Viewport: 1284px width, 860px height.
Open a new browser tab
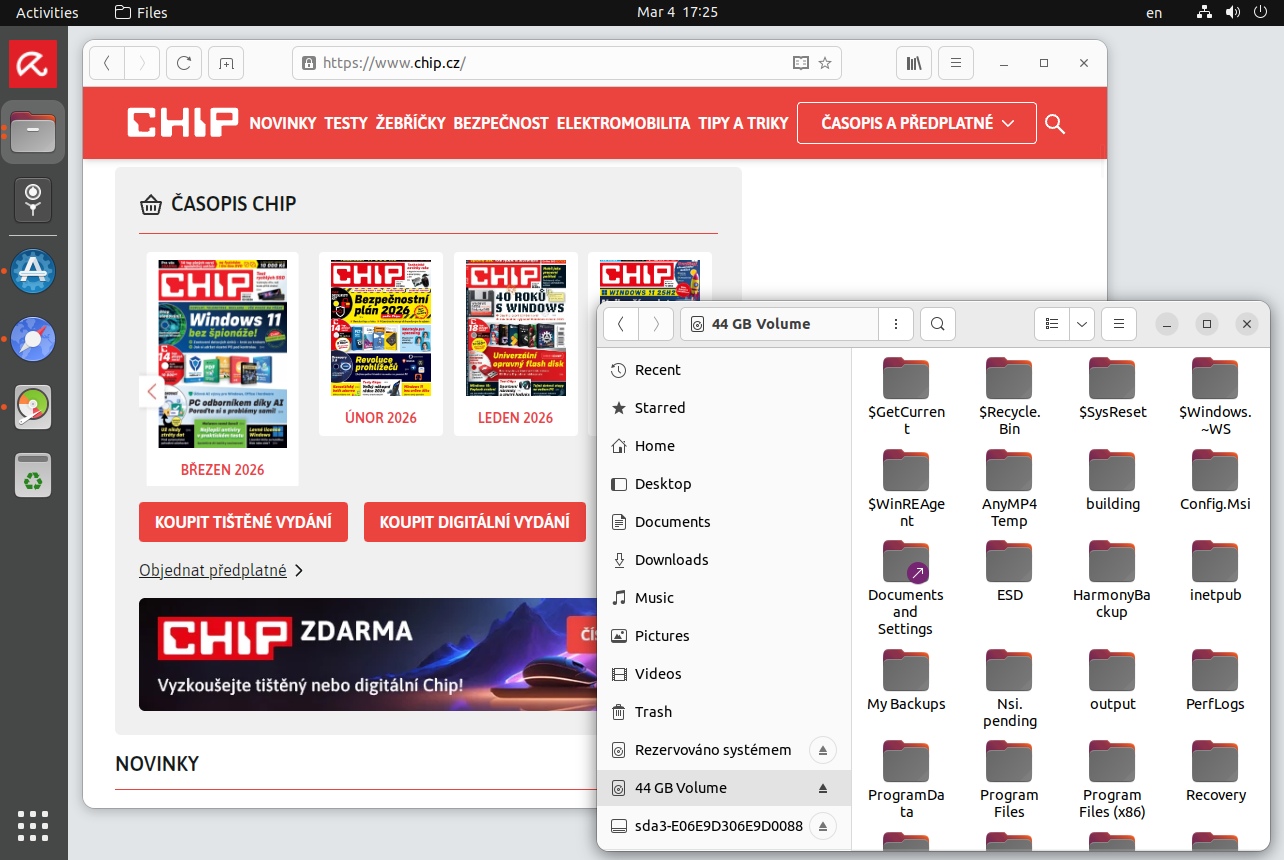[227, 63]
